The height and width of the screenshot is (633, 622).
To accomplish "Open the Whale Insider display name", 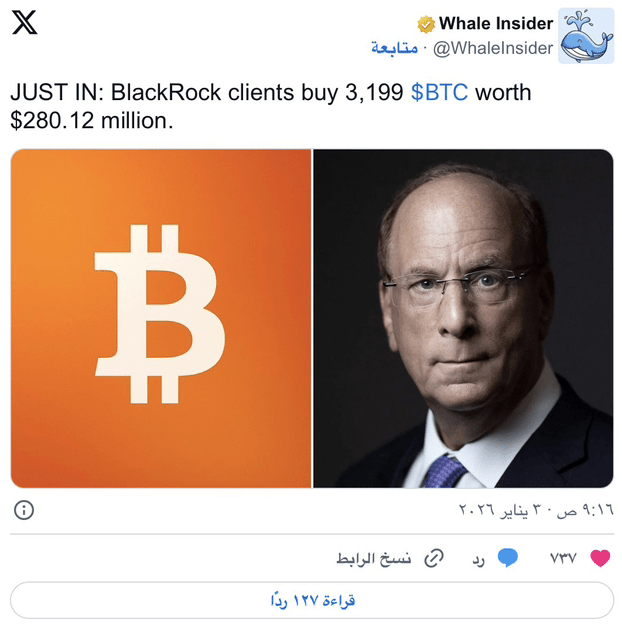I will click(x=496, y=23).
